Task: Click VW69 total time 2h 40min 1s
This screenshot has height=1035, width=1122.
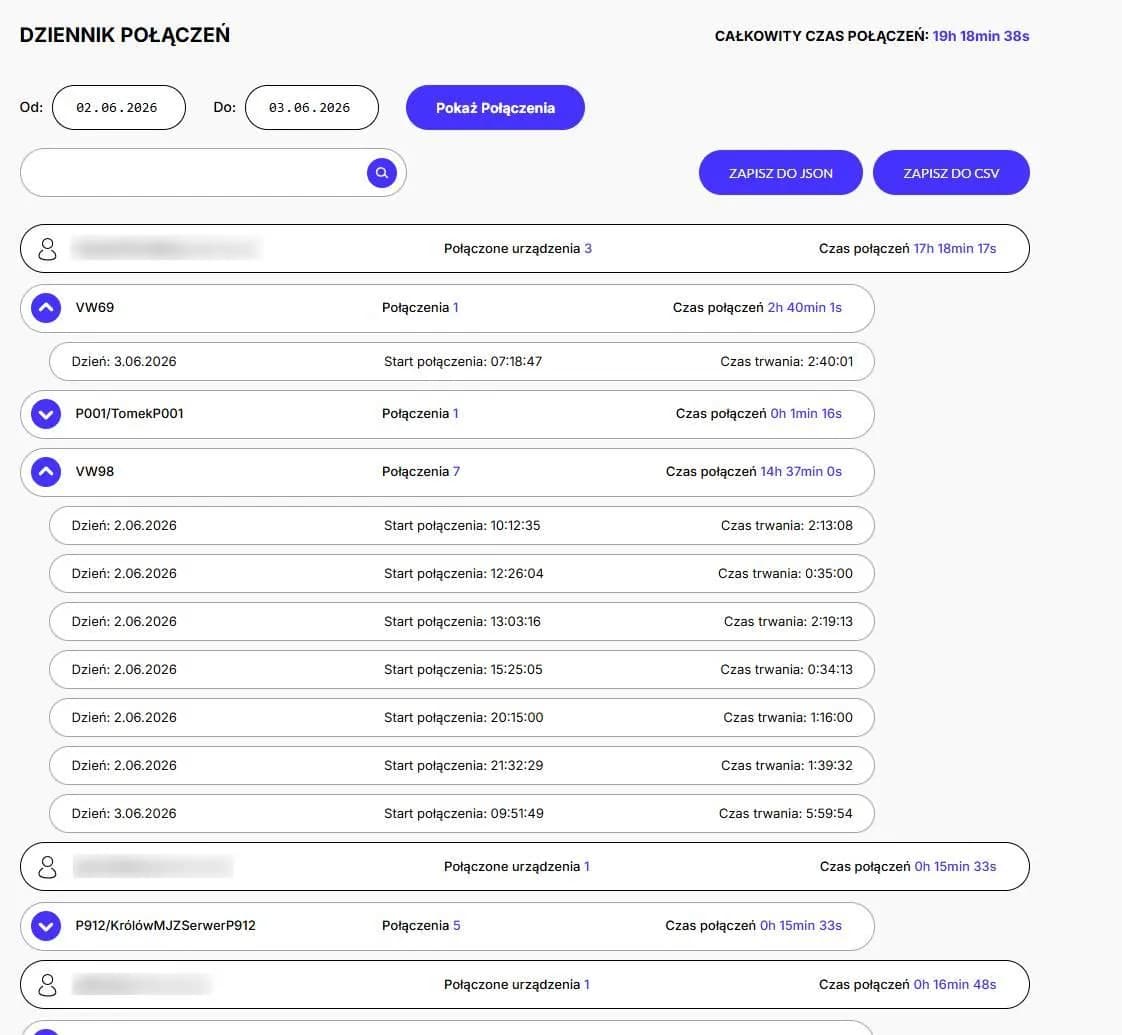Action: click(804, 308)
